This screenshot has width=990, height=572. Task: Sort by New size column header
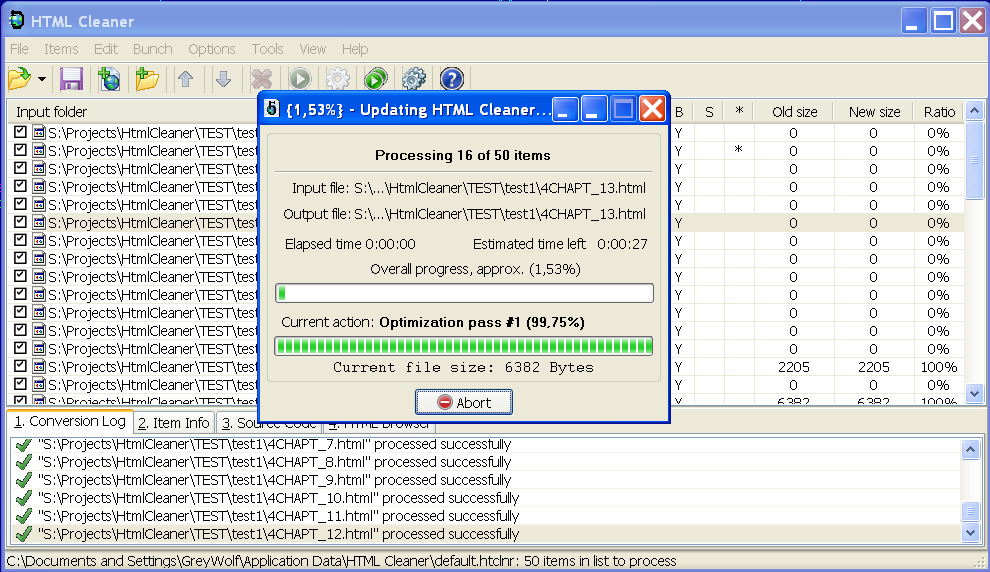(x=874, y=112)
